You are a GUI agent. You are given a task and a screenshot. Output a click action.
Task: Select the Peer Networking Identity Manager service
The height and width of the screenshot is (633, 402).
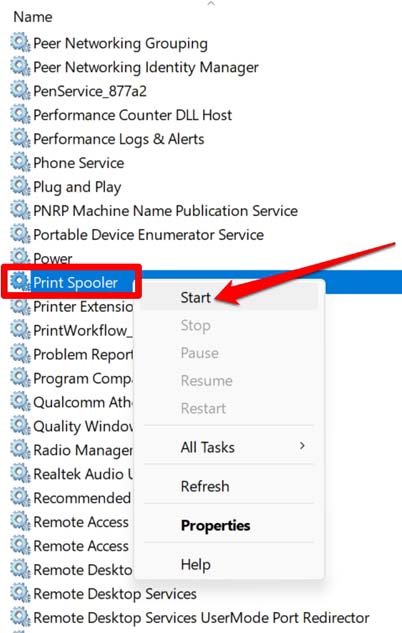coord(146,67)
